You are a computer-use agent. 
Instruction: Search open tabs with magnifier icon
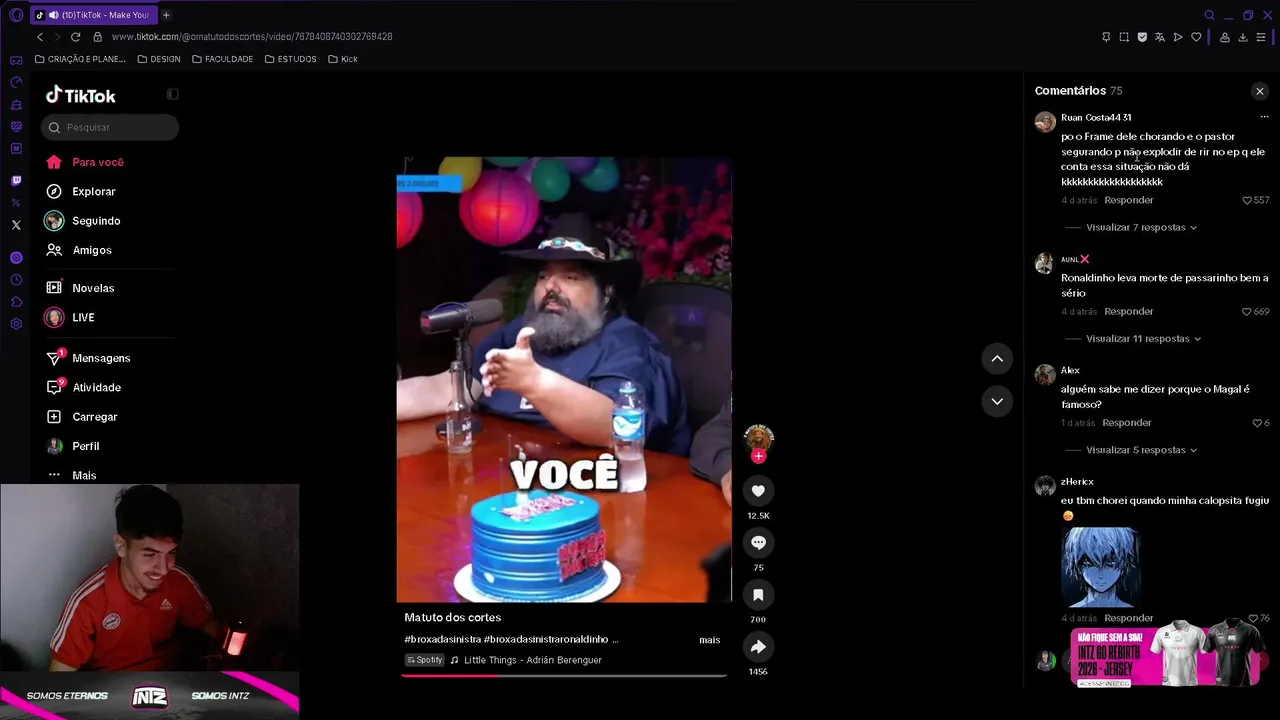tap(1209, 15)
